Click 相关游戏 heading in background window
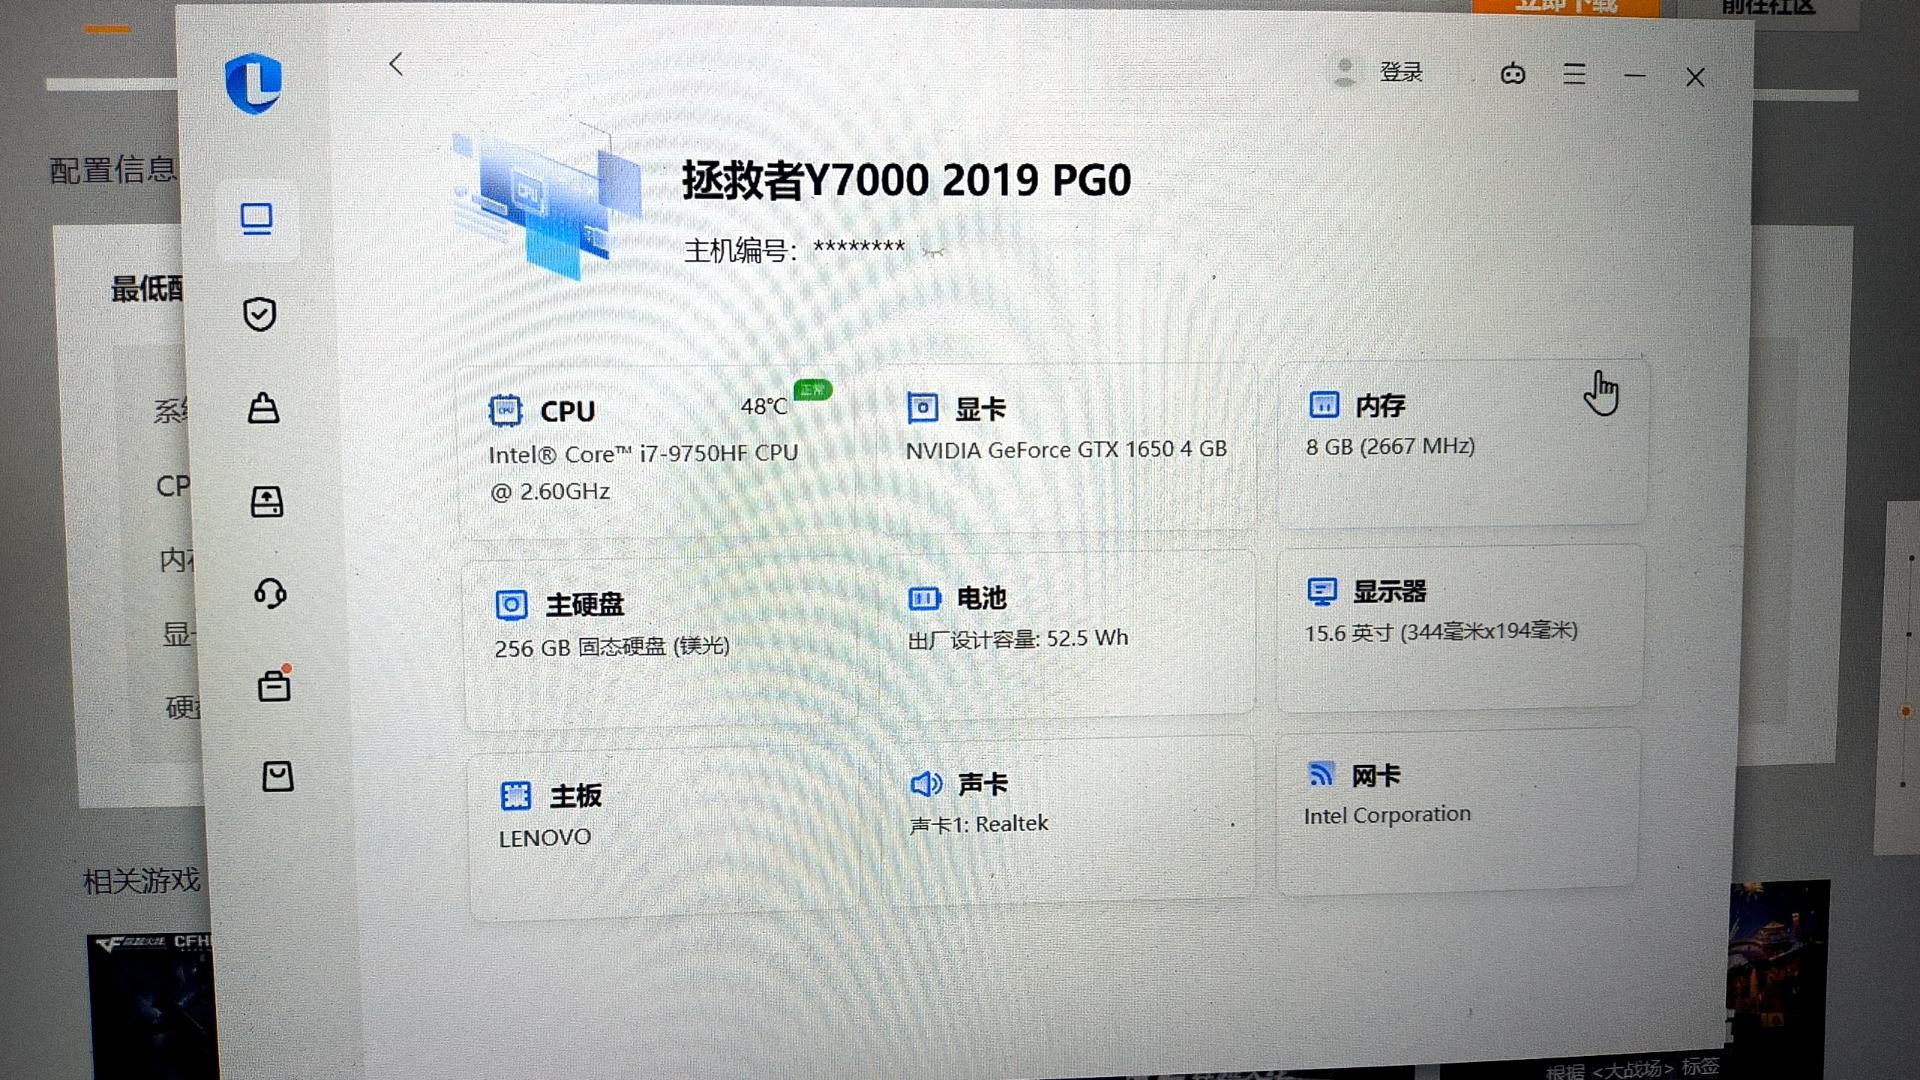The height and width of the screenshot is (1080, 1920). (x=142, y=881)
